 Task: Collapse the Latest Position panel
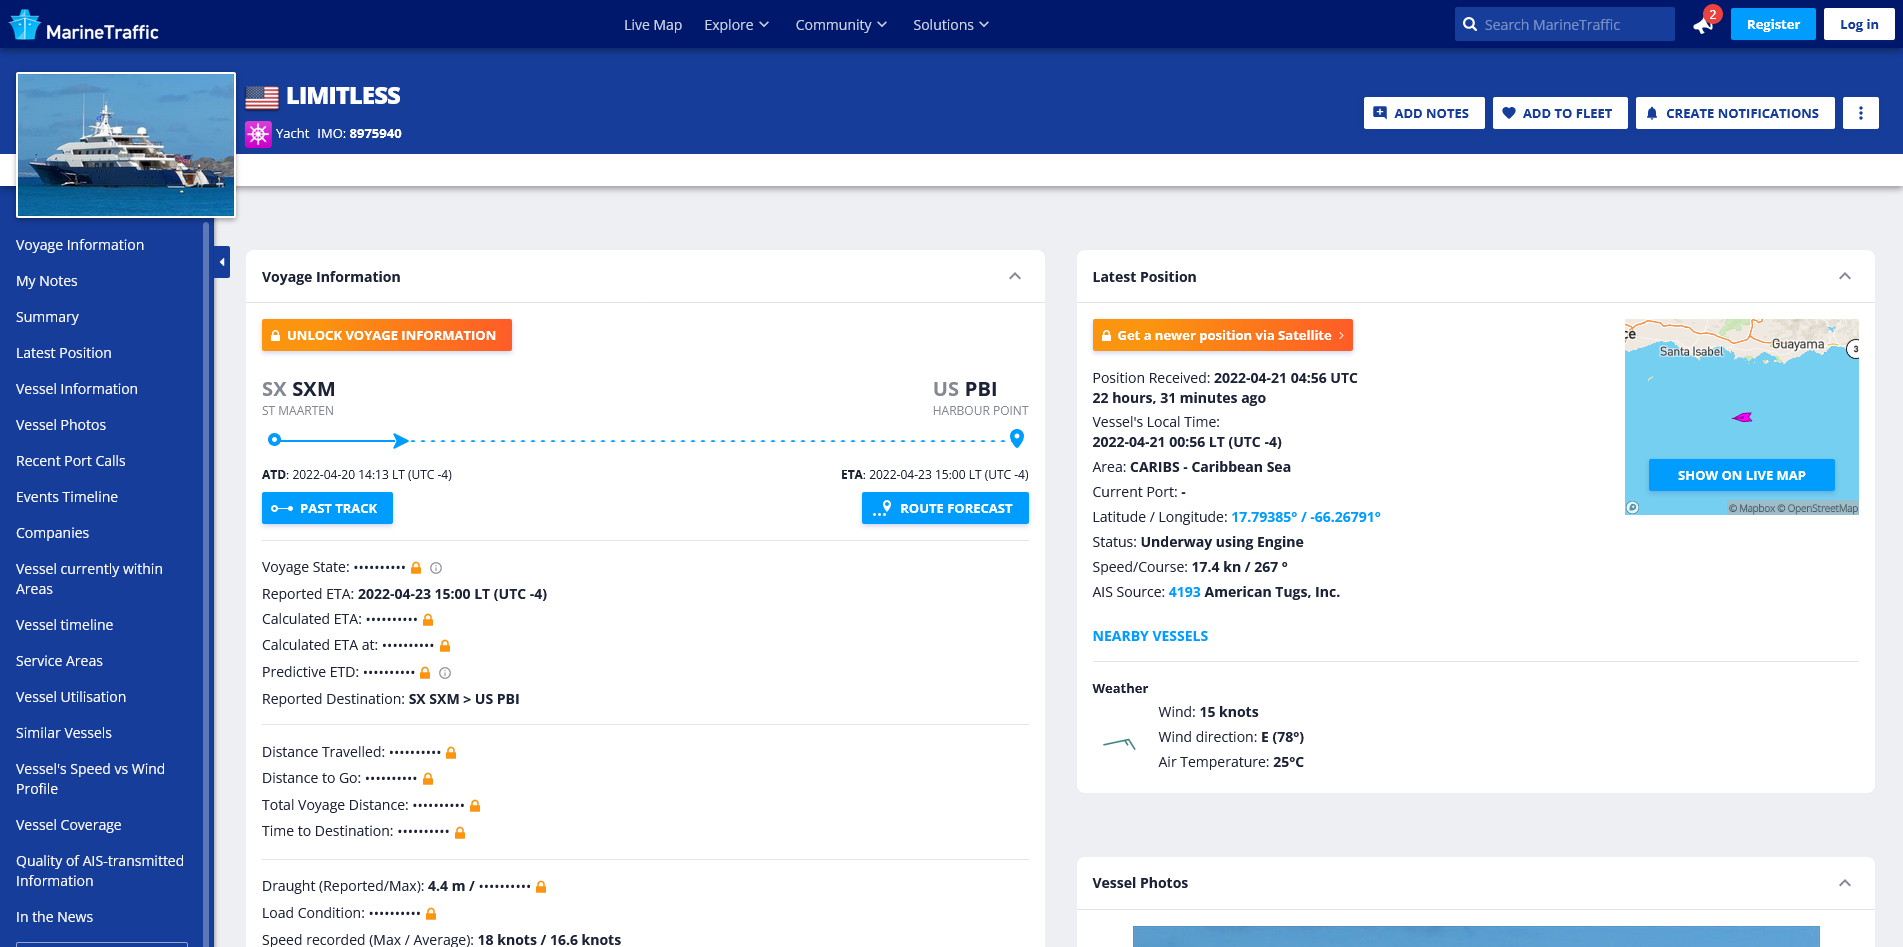pyautogui.click(x=1845, y=276)
